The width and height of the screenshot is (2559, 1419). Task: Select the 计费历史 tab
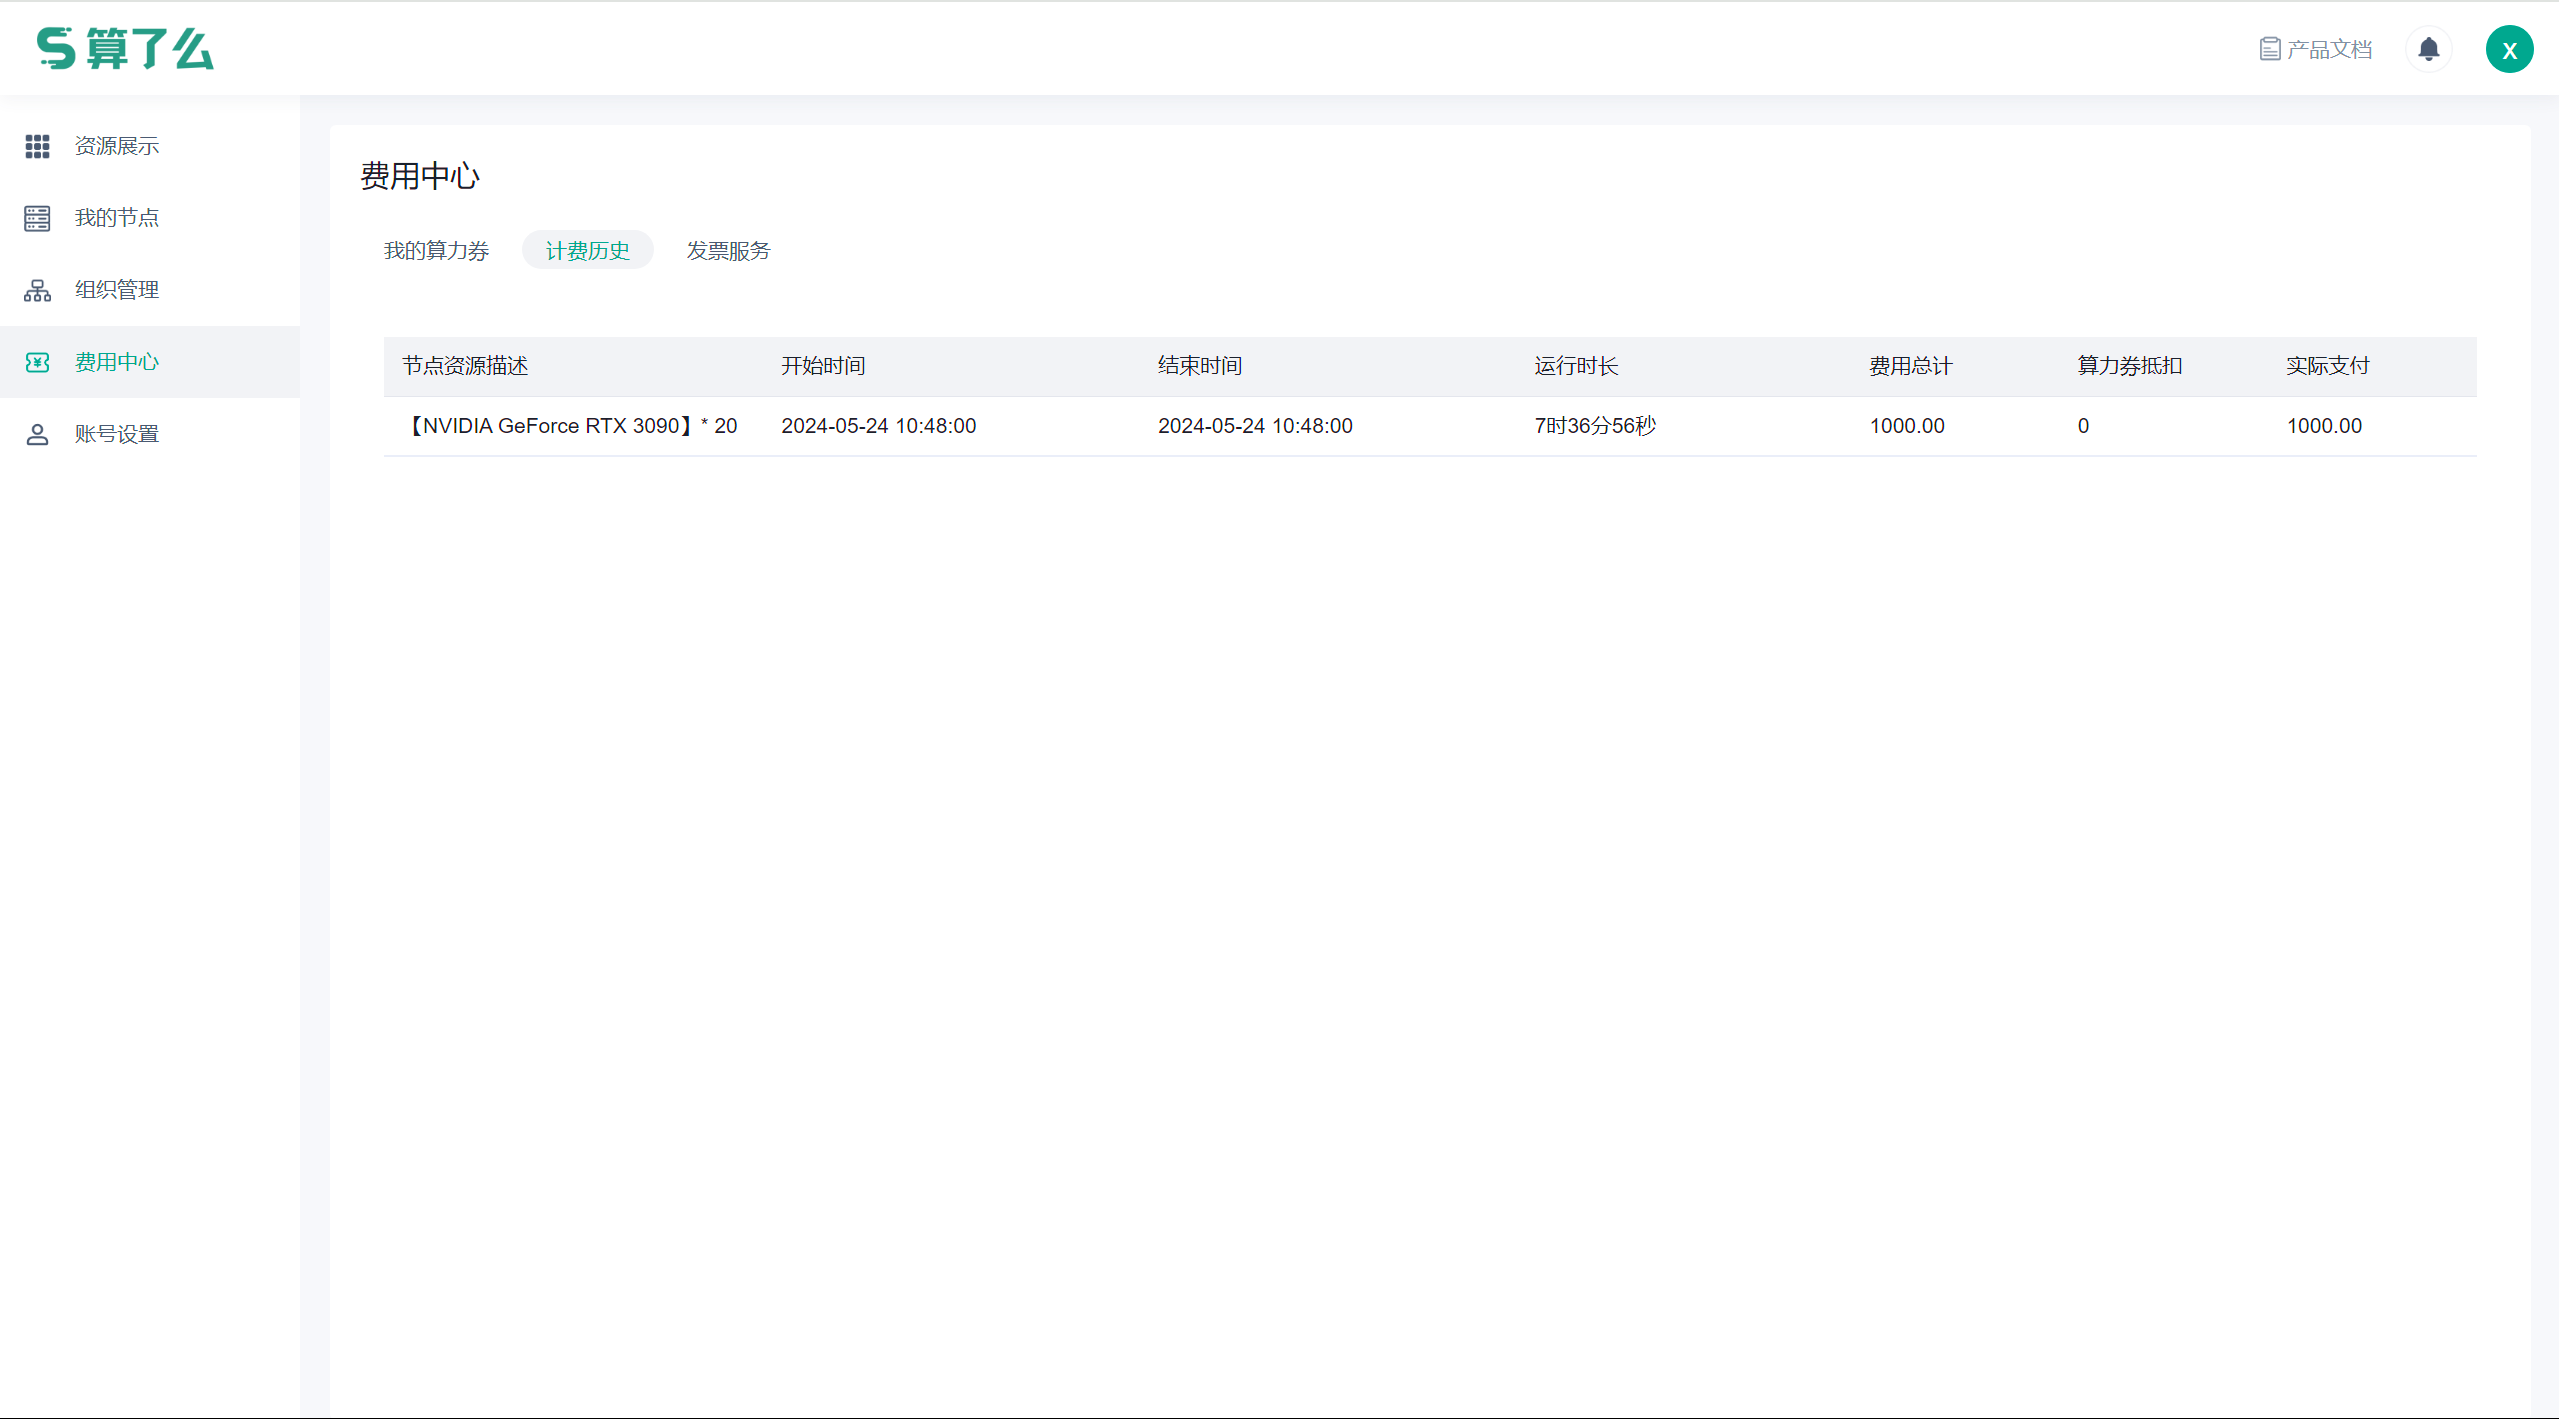(587, 250)
